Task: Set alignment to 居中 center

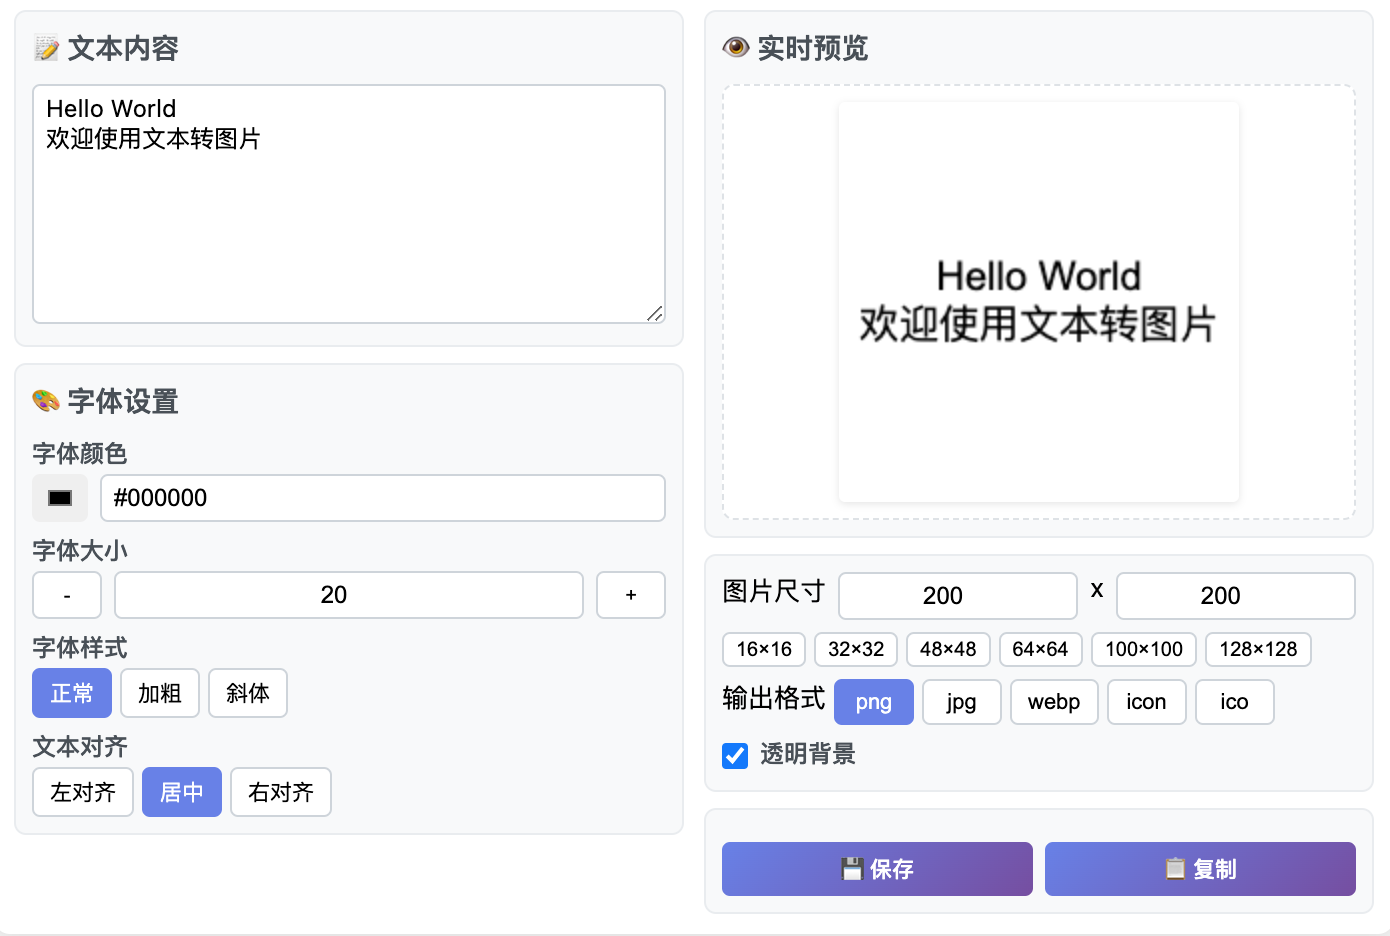Action: 182,792
